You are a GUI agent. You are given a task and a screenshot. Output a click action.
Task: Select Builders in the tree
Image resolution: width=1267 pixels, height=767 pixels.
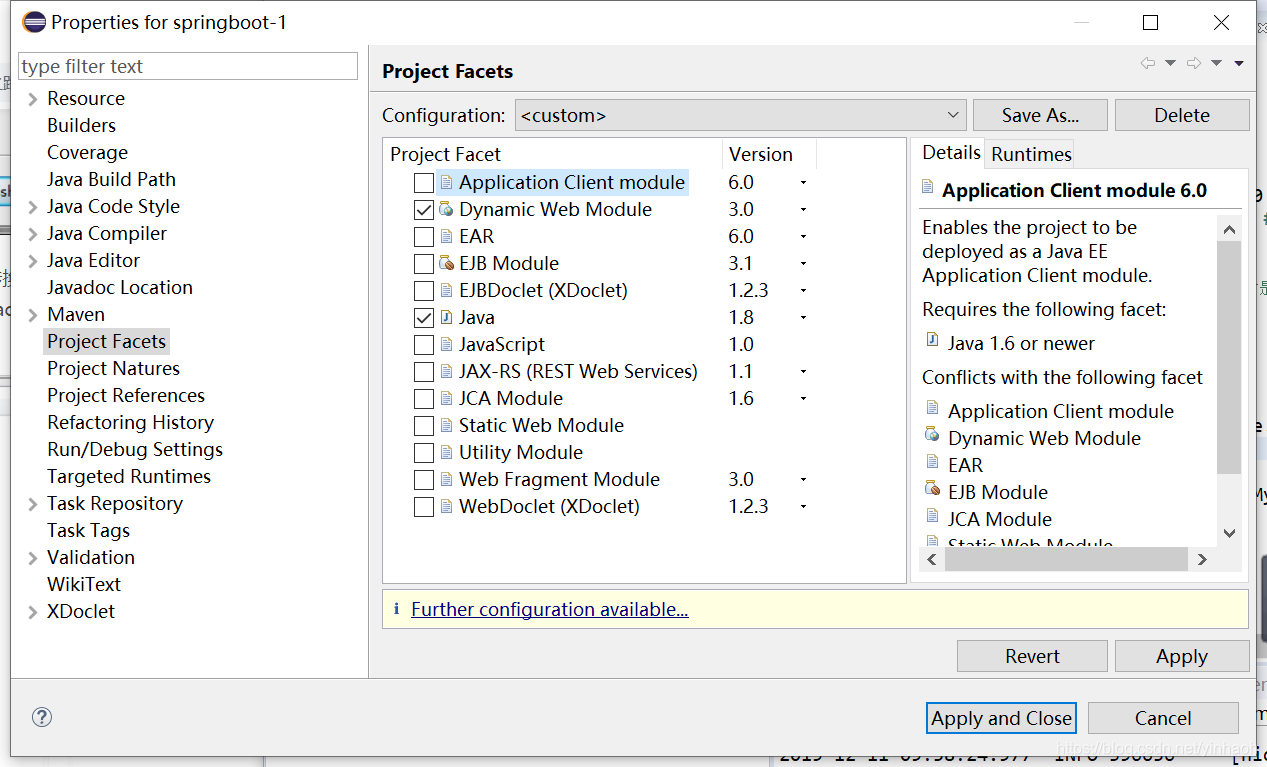[x=81, y=125]
